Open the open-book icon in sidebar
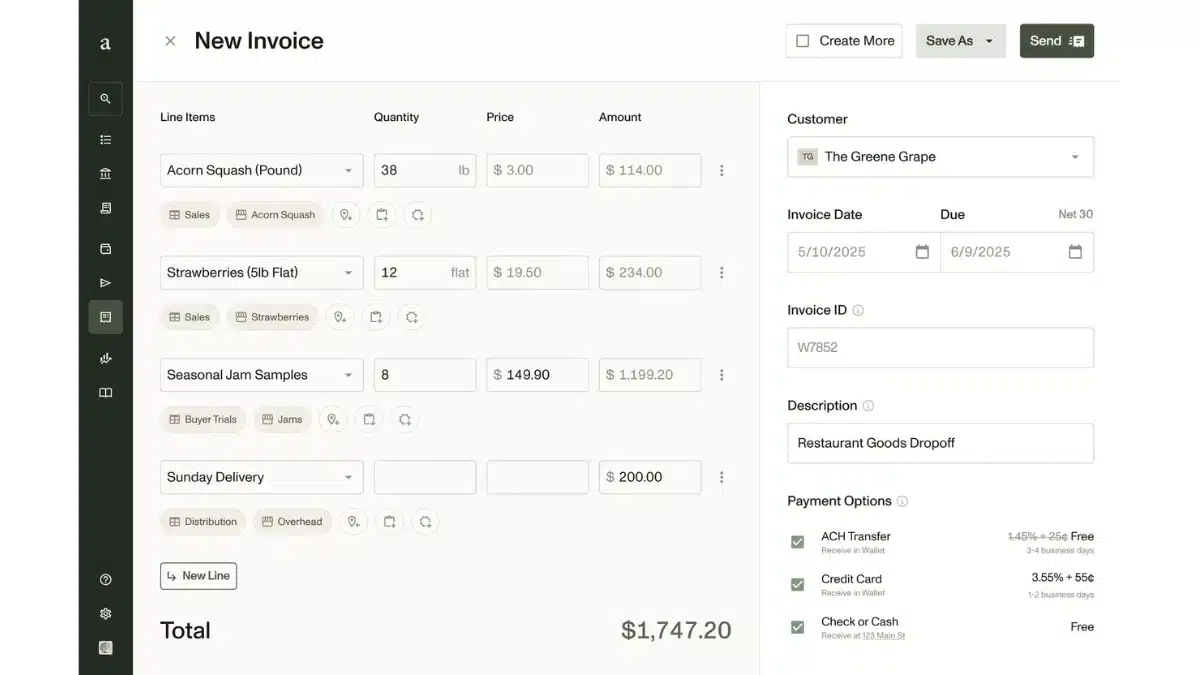Image resolution: width=1200 pixels, height=675 pixels. coord(105,393)
